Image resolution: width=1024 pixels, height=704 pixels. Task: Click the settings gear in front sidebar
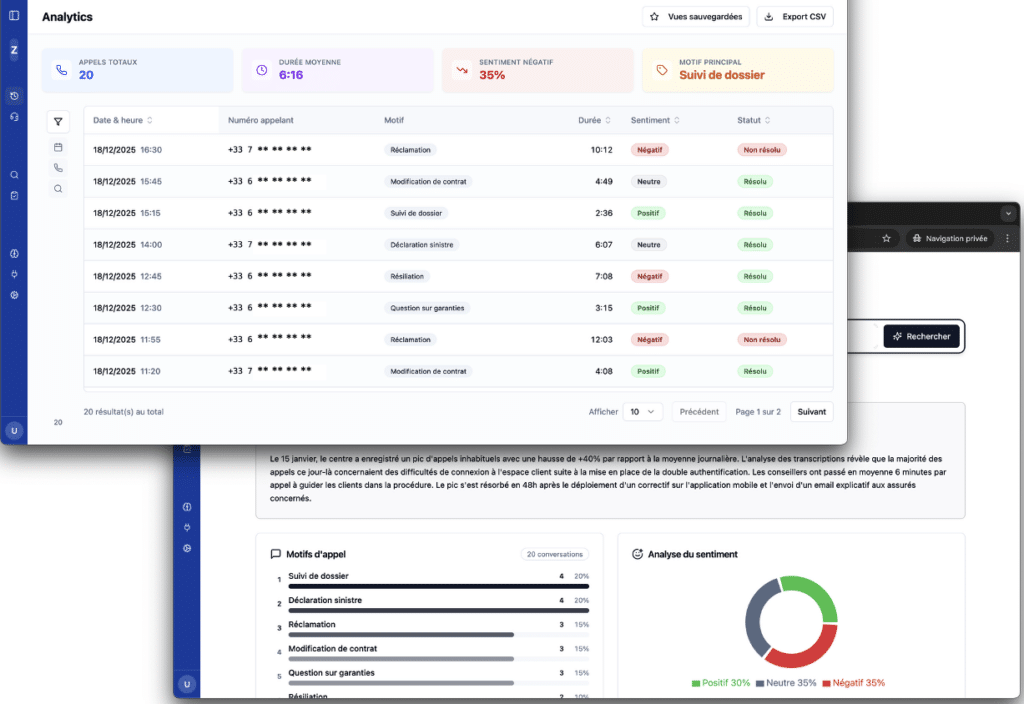pos(14,295)
